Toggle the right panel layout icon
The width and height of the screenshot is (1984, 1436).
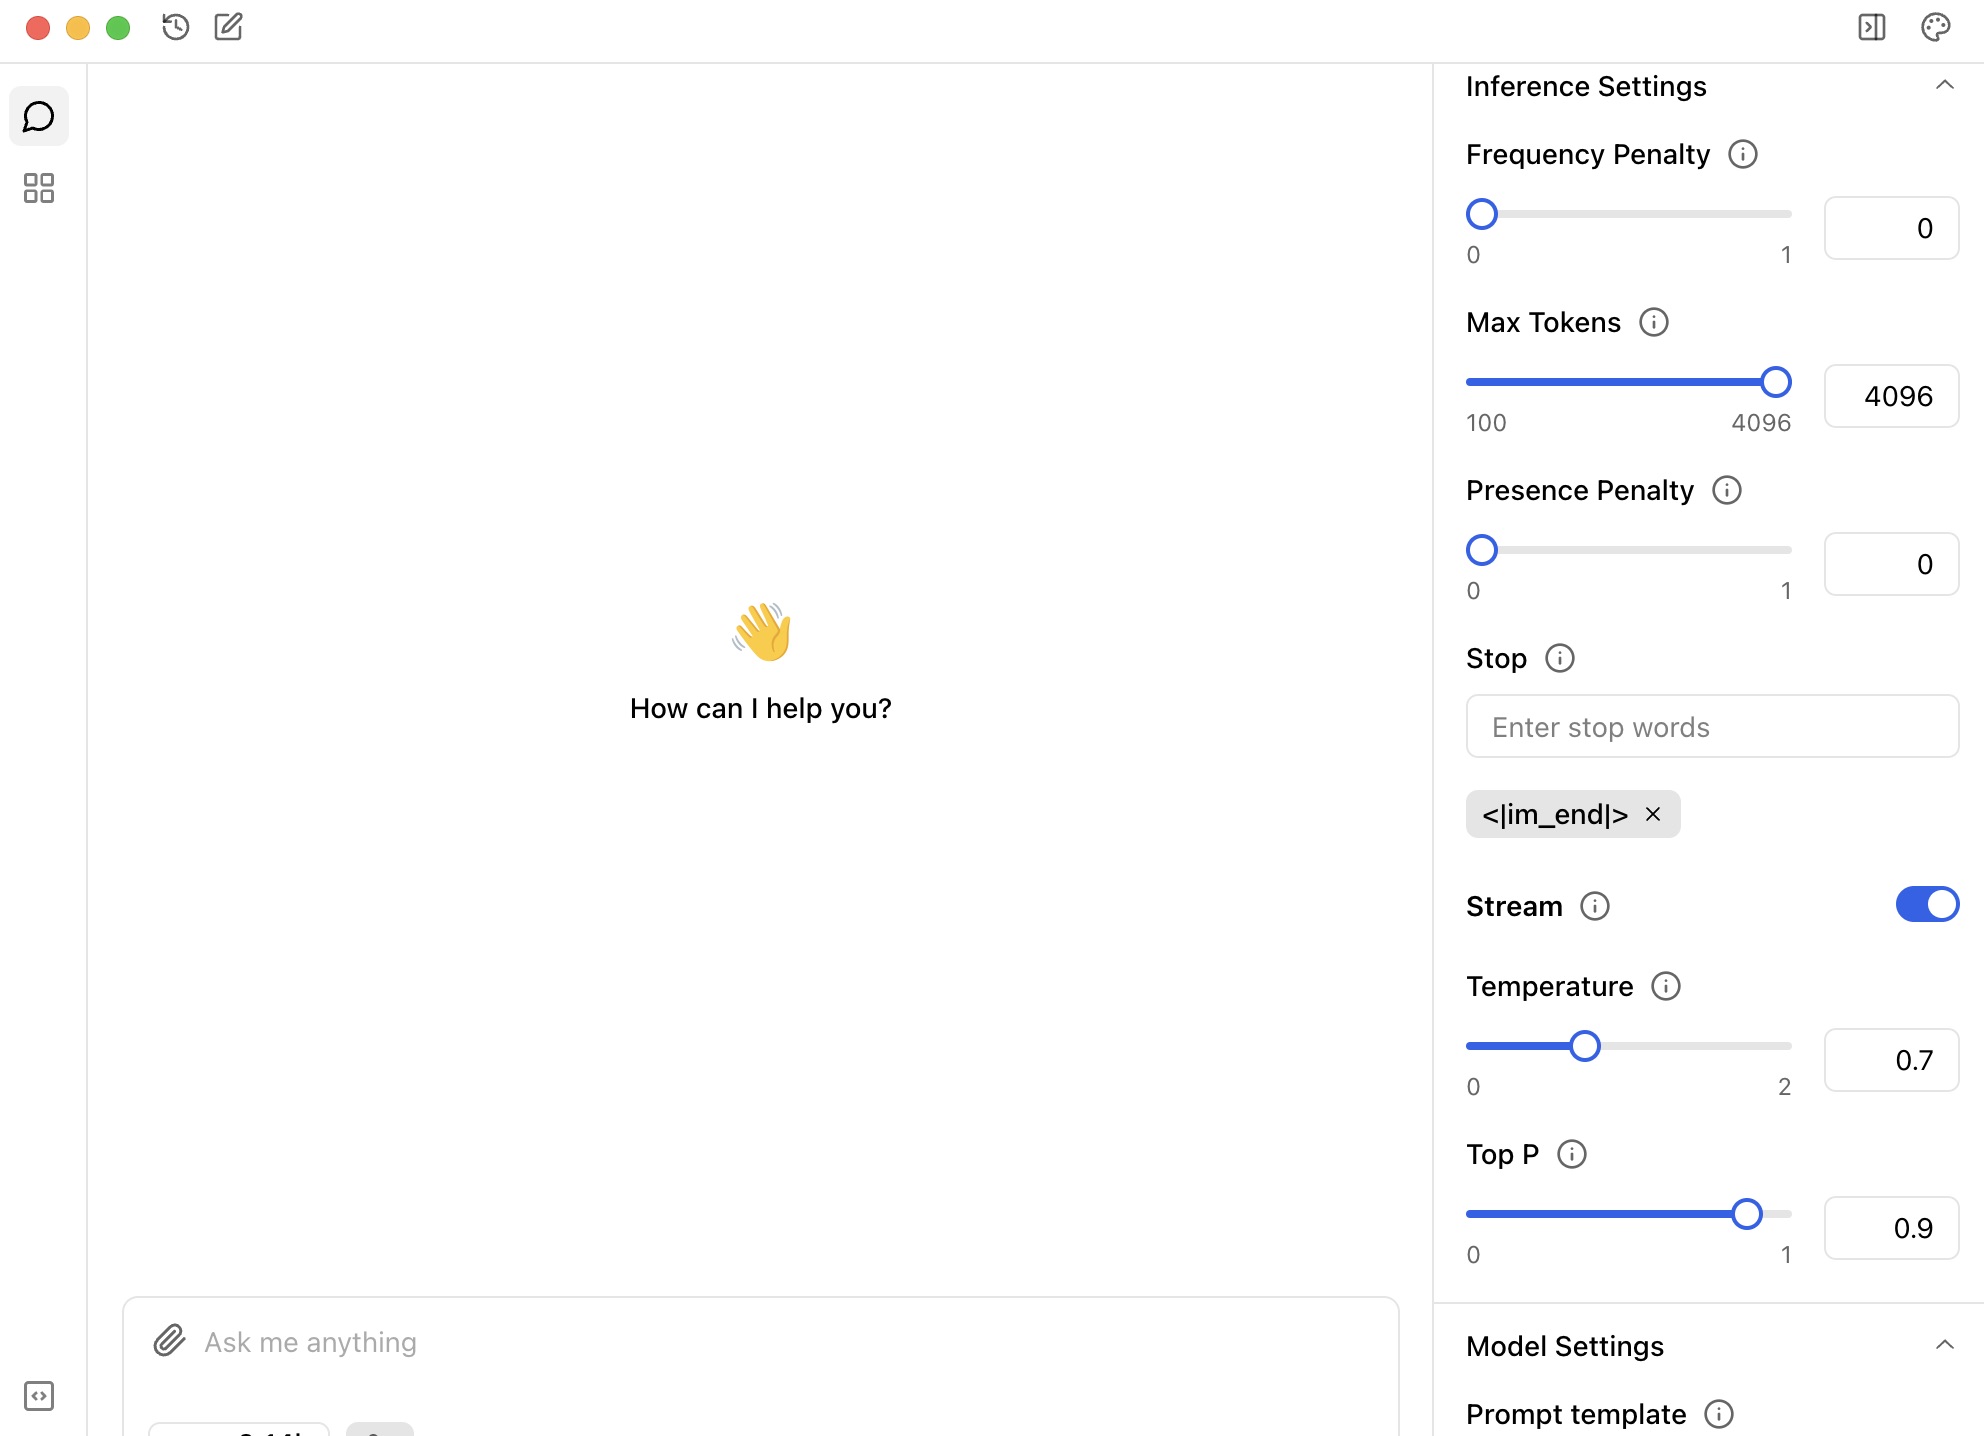click(1871, 27)
